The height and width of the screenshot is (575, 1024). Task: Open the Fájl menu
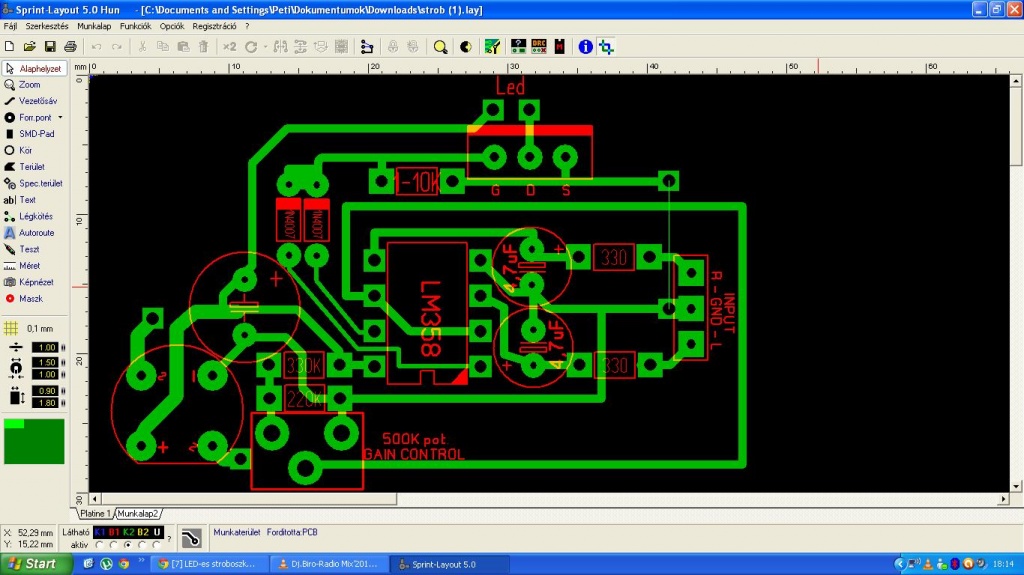point(10,26)
